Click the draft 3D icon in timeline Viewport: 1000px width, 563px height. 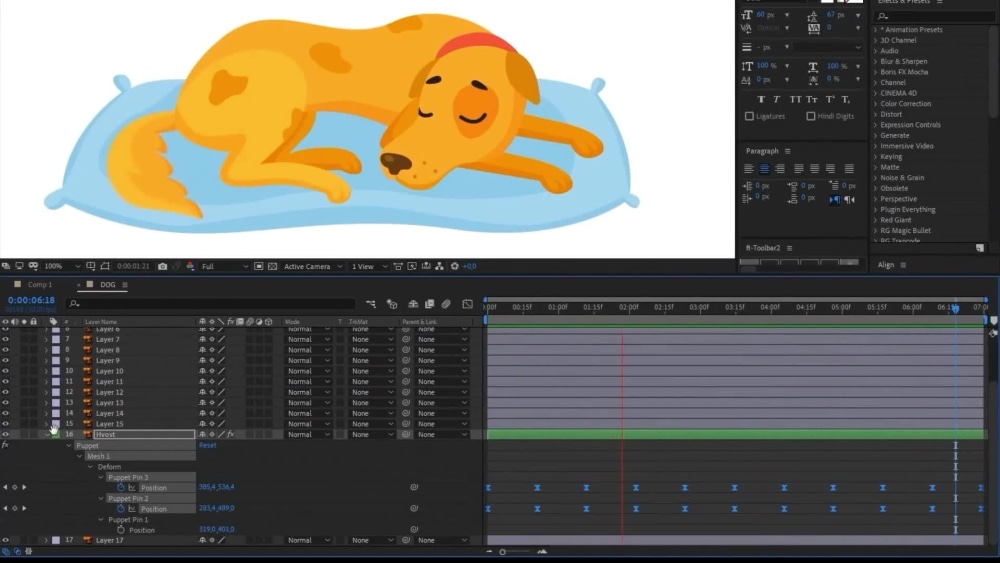pos(392,304)
